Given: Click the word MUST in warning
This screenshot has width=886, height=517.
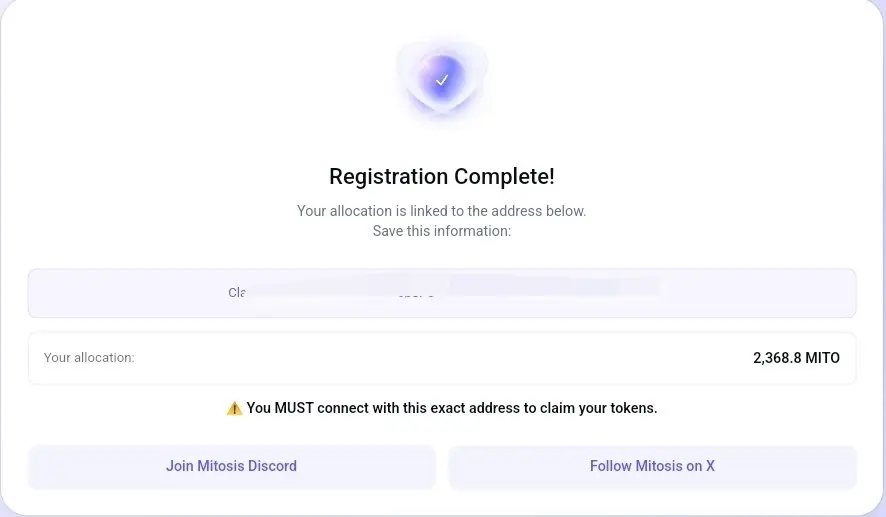Looking at the screenshot, I should (x=294, y=408).
